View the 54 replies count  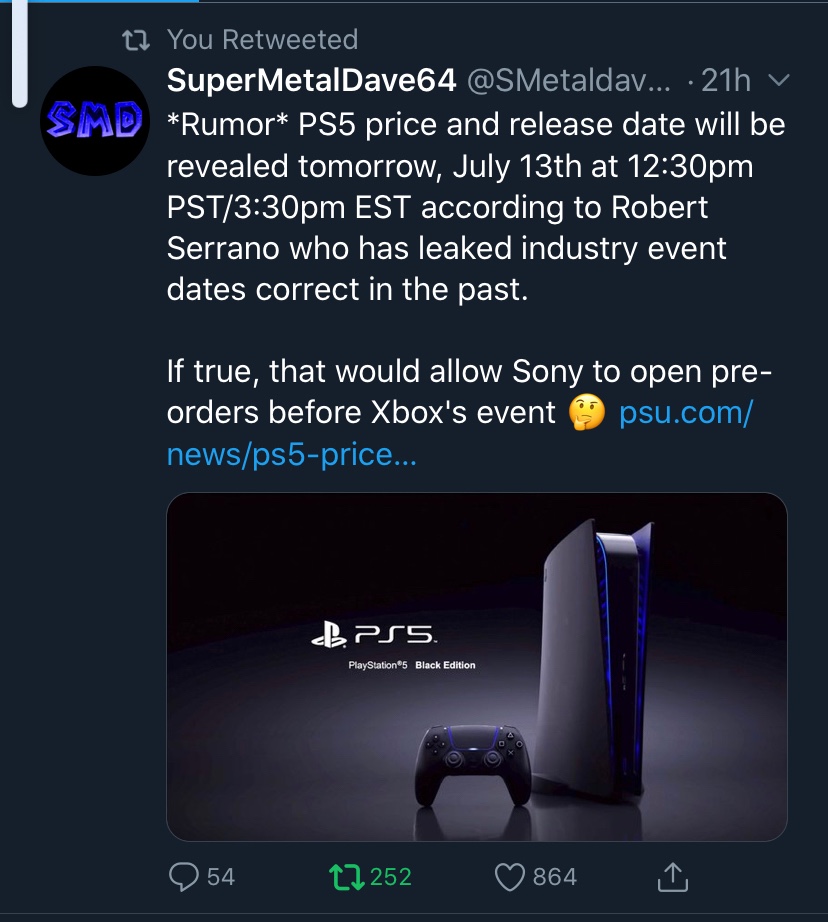[x=221, y=877]
